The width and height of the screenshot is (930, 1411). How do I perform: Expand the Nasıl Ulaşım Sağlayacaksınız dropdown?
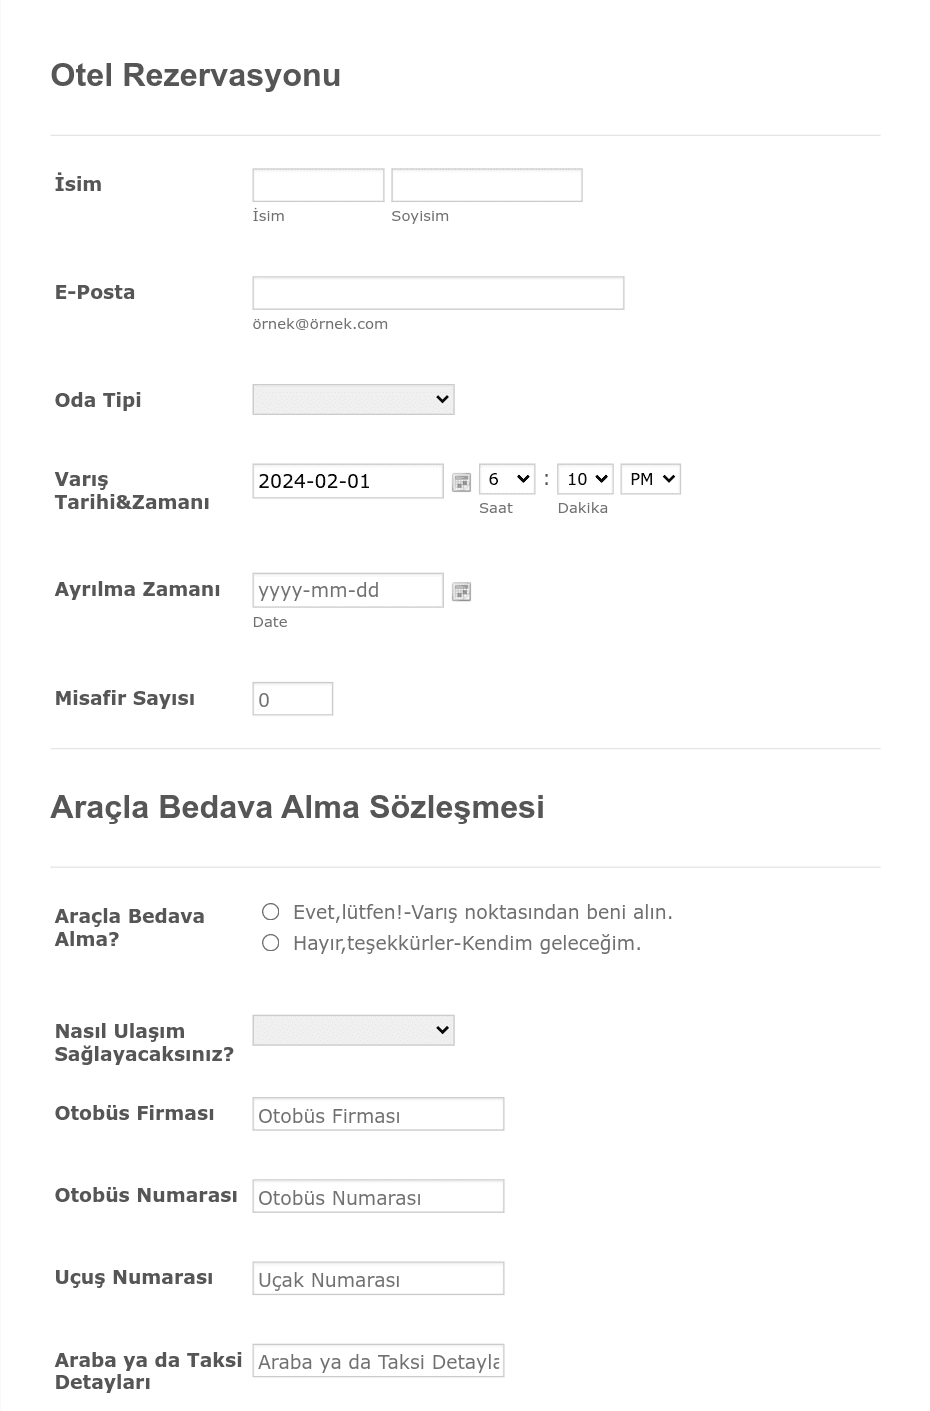(x=353, y=1030)
